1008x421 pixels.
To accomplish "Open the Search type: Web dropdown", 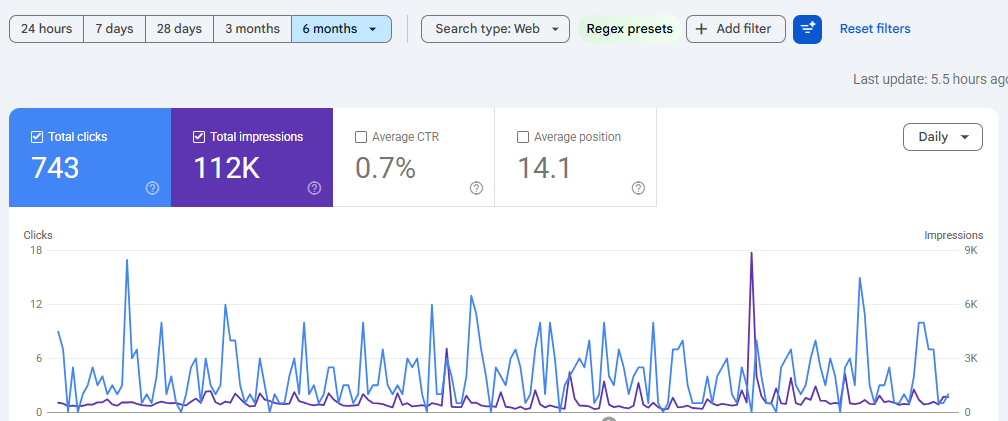I will (x=496, y=29).
